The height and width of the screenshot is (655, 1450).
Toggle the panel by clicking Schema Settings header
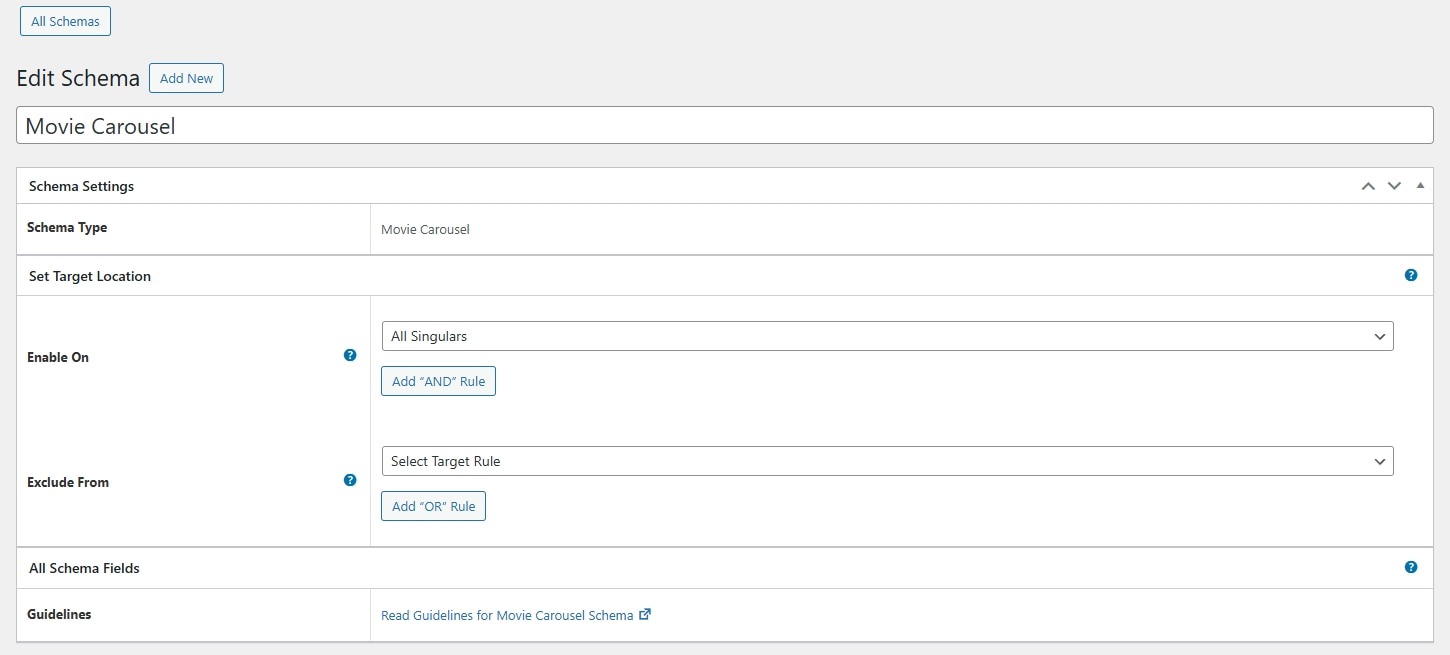coord(81,186)
